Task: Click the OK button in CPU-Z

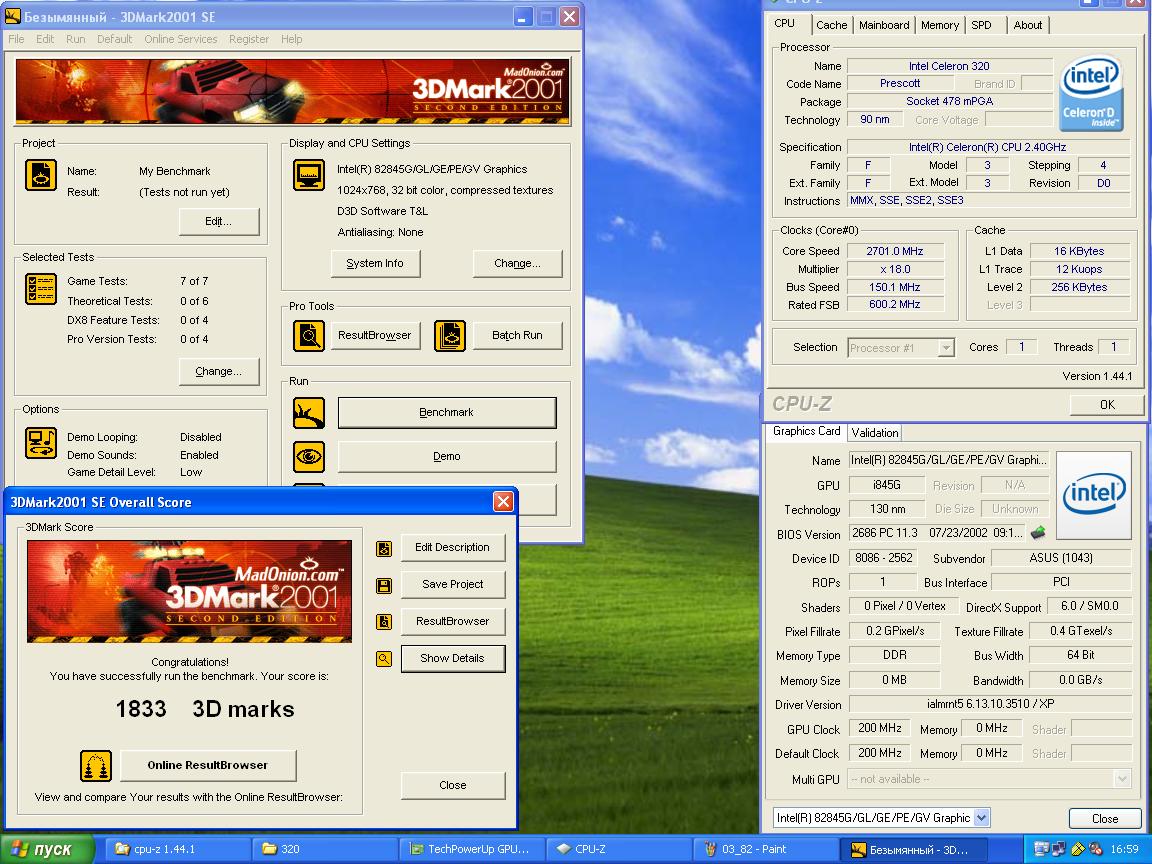Action: 1107,405
